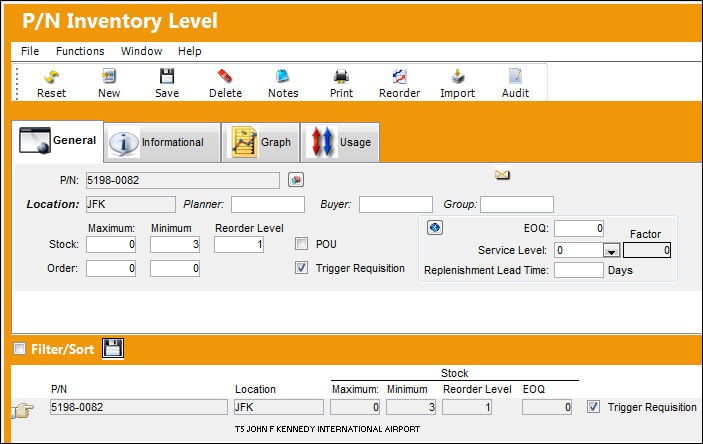The image size is (703, 444).
Task: Switch to the Informational tab
Action: coord(162,143)
